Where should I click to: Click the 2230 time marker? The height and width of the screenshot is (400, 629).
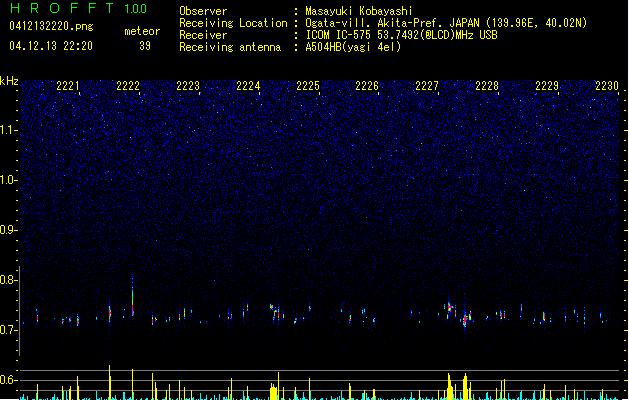[x=607, y=86]
